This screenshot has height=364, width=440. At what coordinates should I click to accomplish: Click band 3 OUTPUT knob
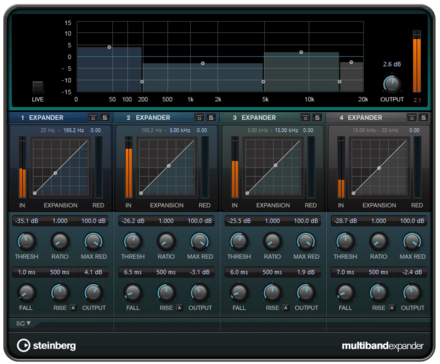pyautogui.click(x=306, y=293)
